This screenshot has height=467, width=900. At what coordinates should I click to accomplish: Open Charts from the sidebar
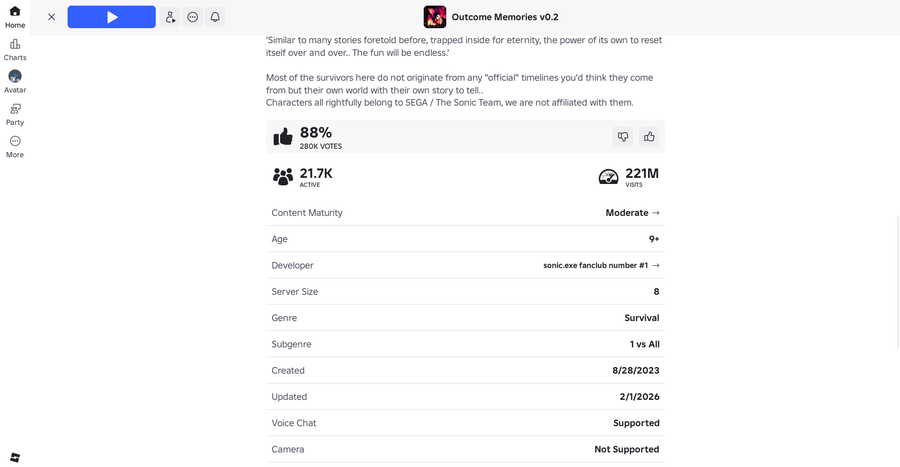(15, 49)
